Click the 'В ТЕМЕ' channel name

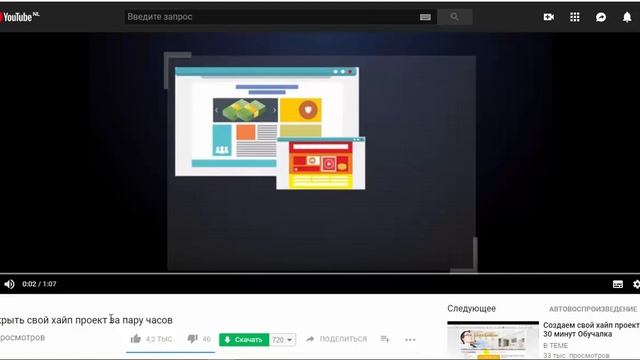coord(556,345)
